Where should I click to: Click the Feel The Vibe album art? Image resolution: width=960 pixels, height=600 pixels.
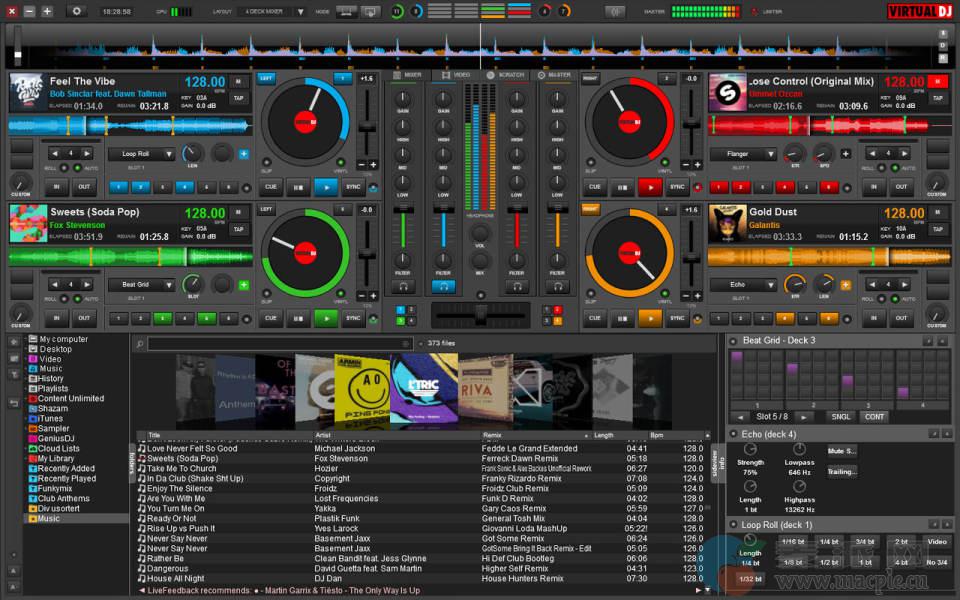coord(27,91)
